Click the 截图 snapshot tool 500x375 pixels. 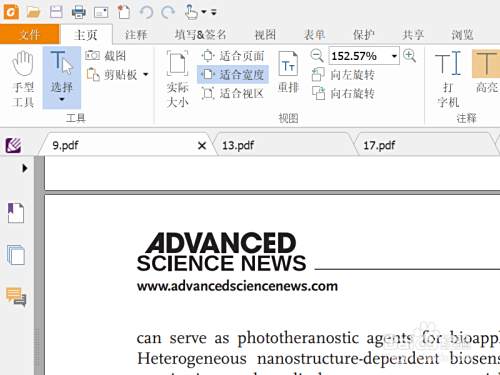tap(105, 56)
